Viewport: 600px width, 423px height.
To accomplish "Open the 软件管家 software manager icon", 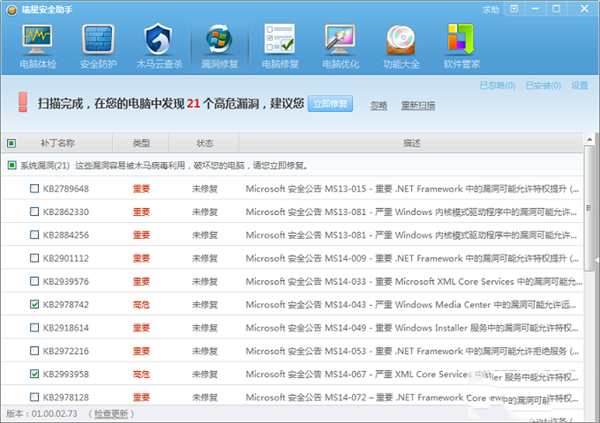I will click(460, 46).
